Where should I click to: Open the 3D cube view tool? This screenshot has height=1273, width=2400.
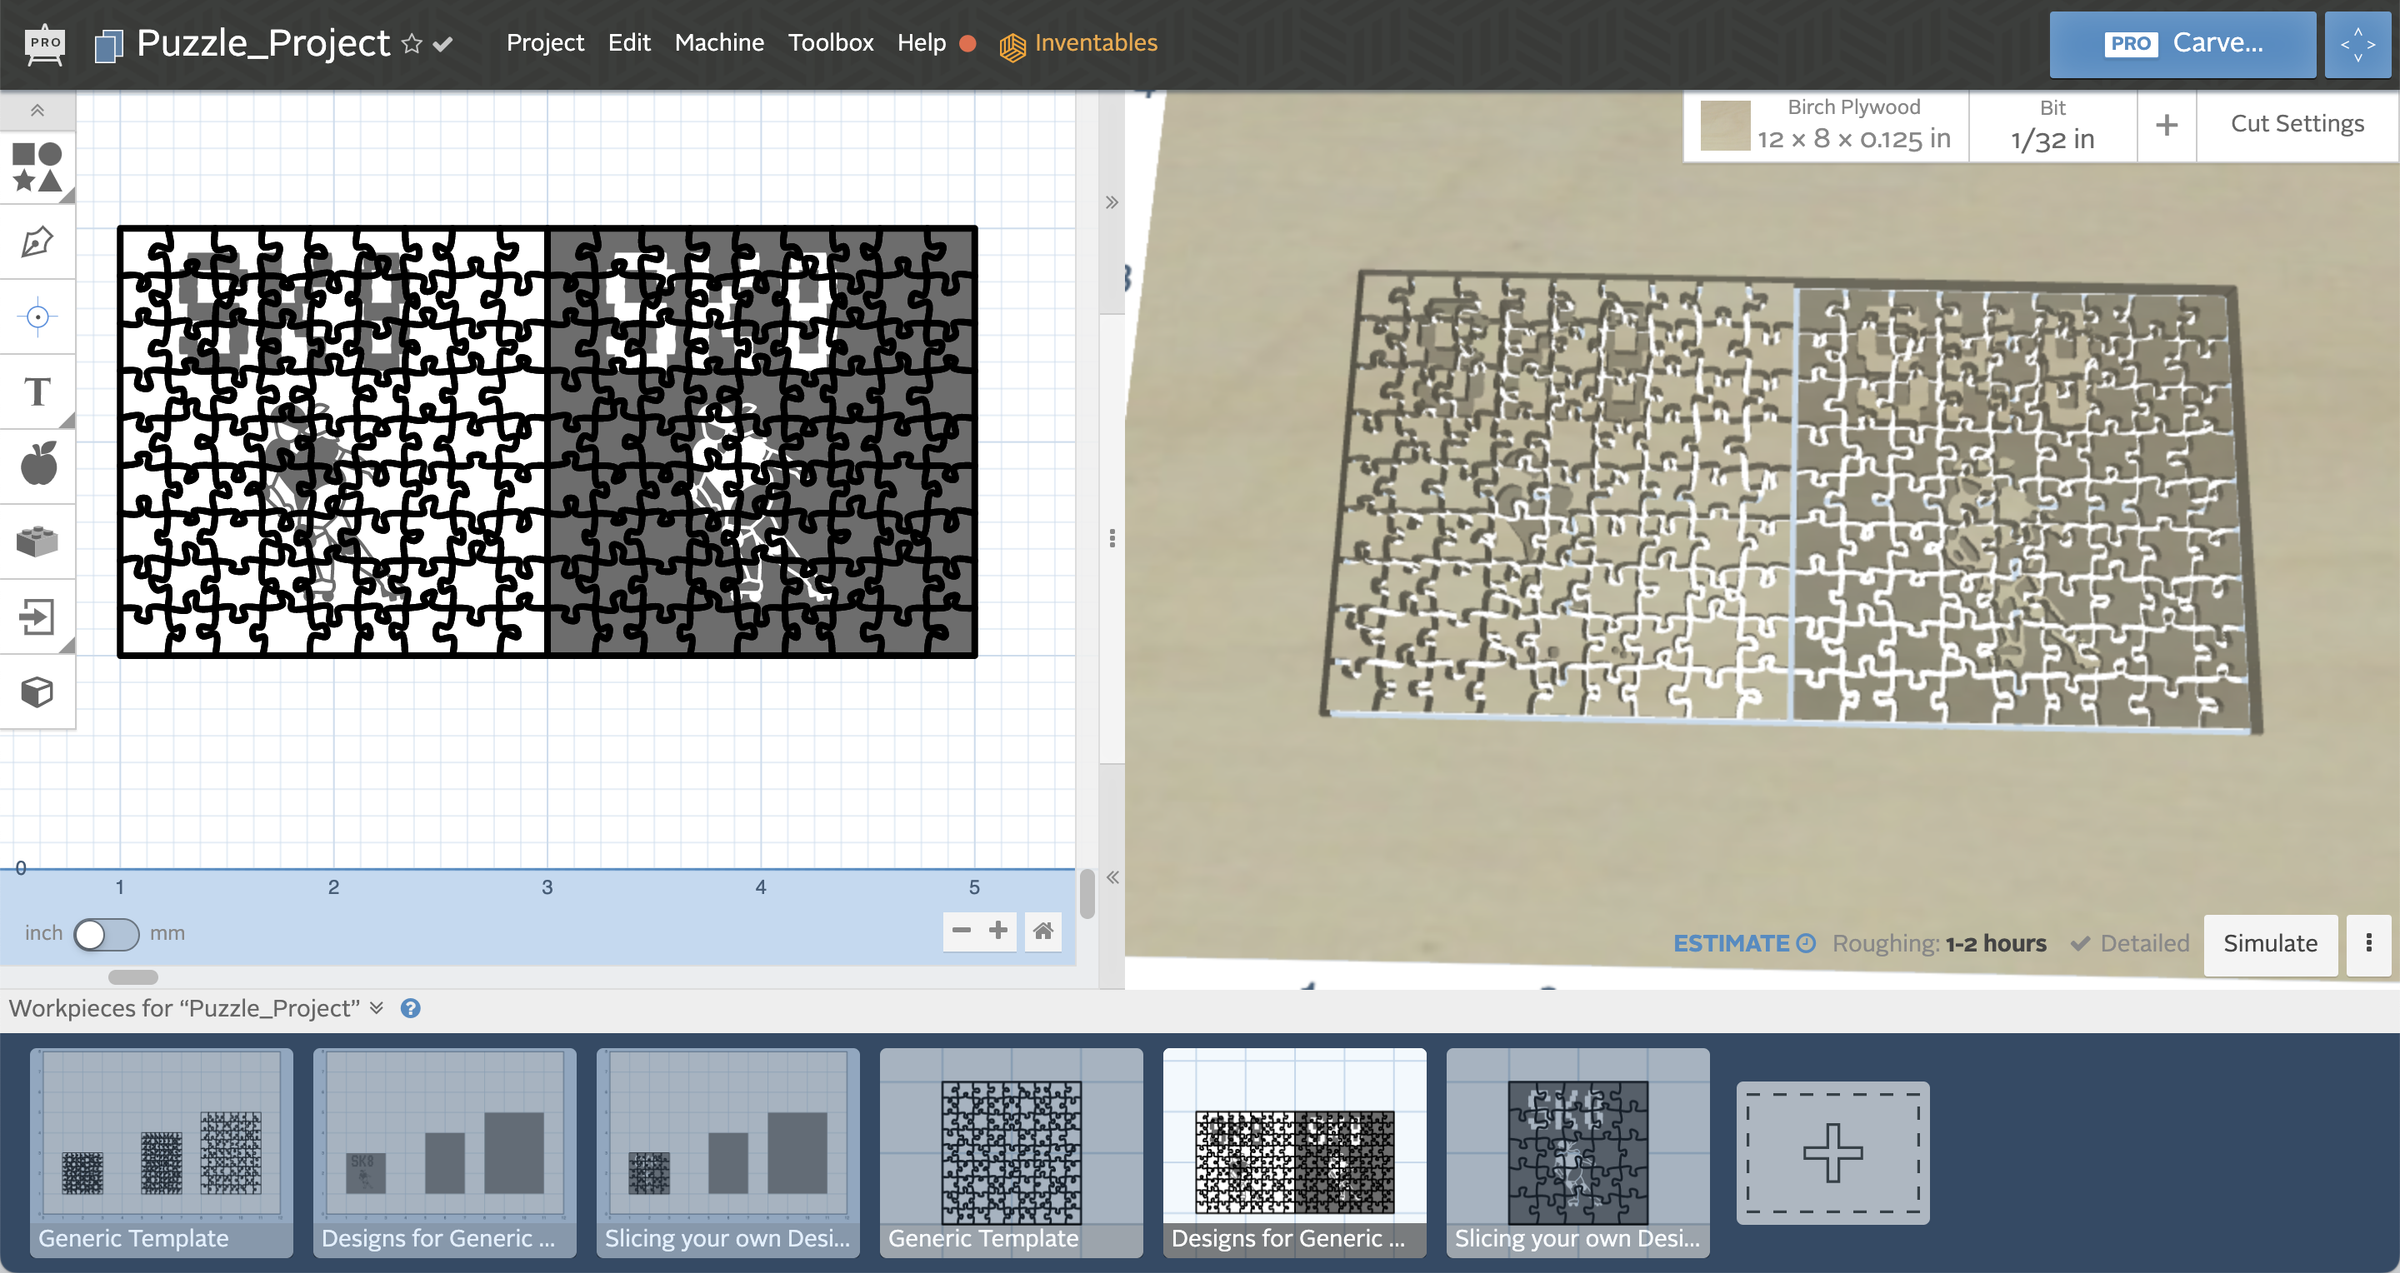click(37, 690)
